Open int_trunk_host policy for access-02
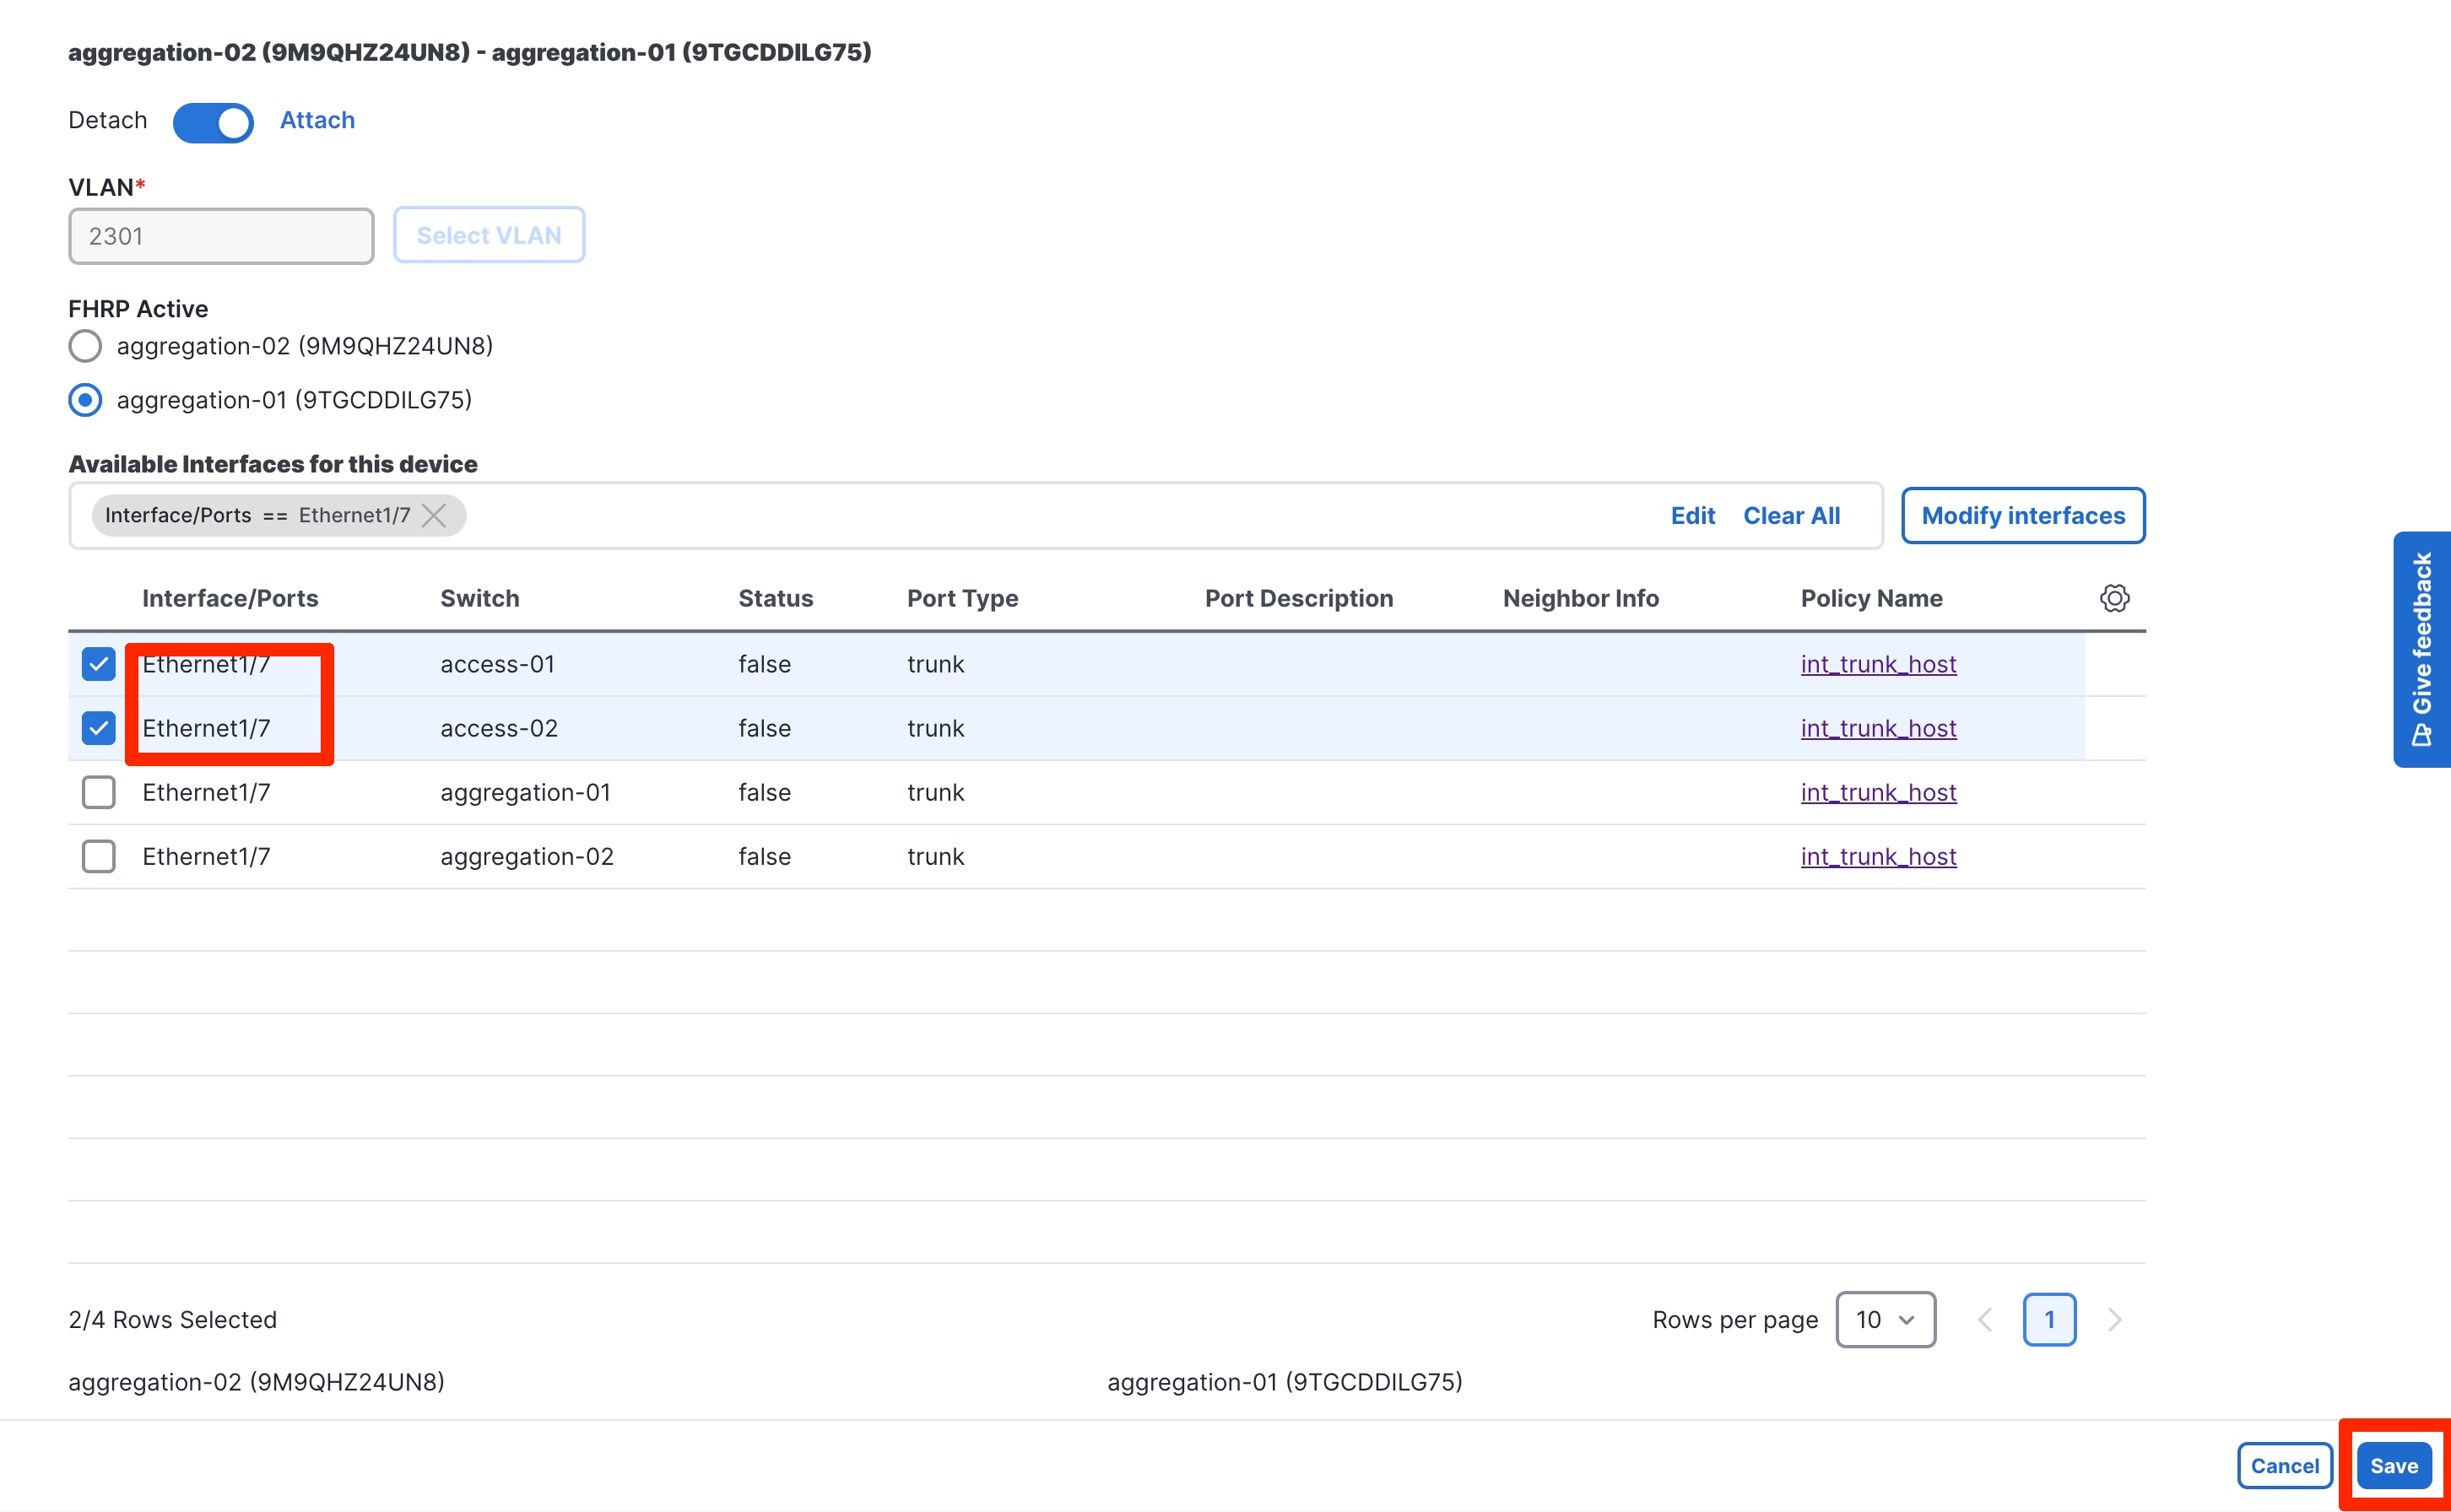The height and width of the screenshot is (1512, 2451). point(1877,728)
